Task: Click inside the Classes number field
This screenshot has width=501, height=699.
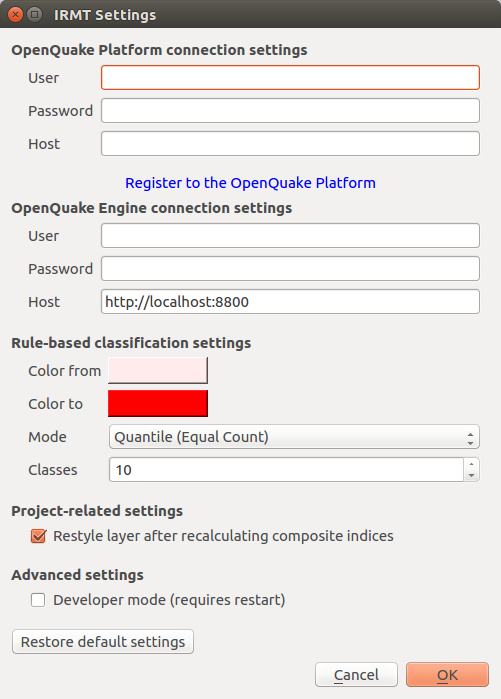Action: [286, 470]
